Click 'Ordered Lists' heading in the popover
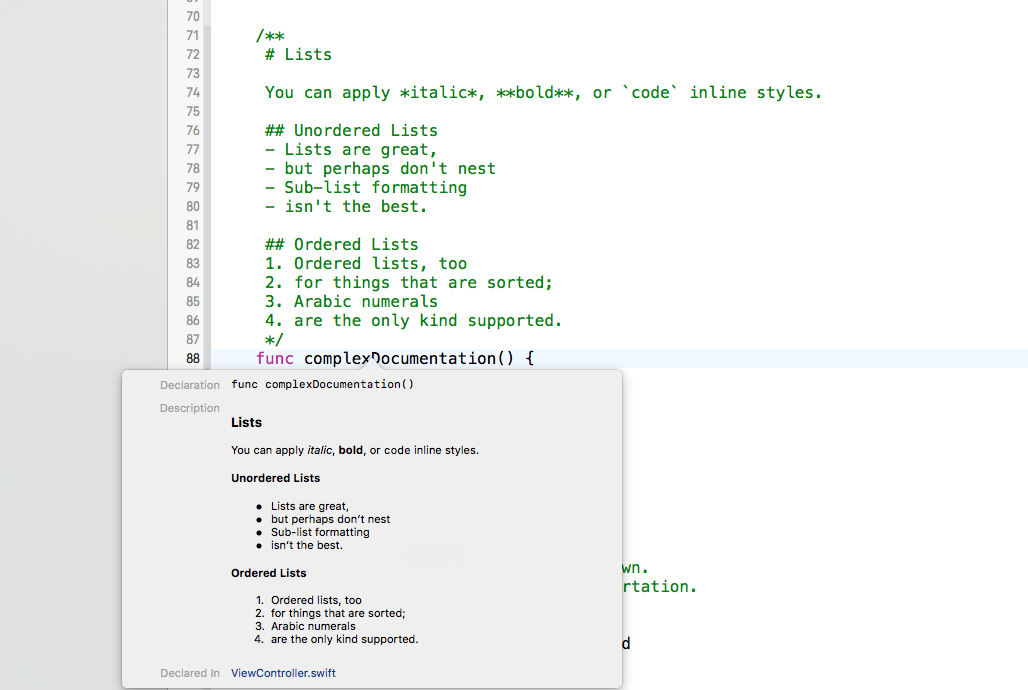Screen dimensions: 1028x690 268,573
